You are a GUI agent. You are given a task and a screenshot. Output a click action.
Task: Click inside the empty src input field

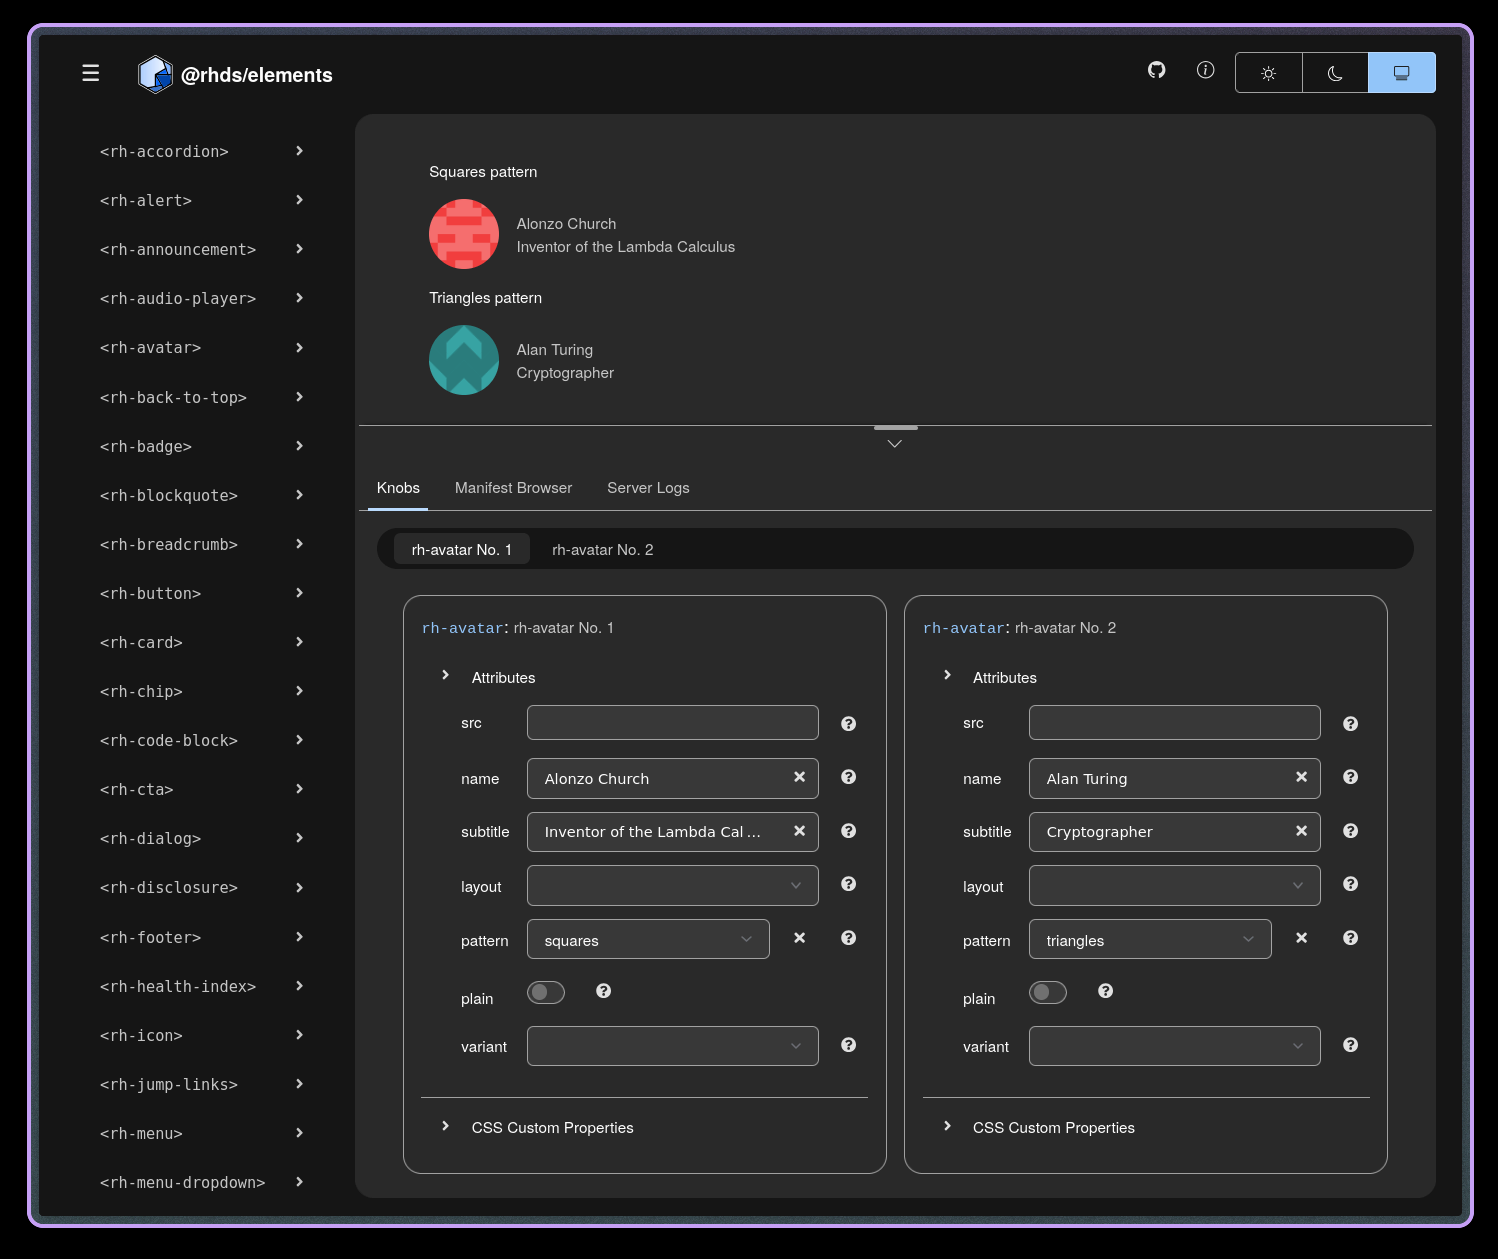point(672,722)
